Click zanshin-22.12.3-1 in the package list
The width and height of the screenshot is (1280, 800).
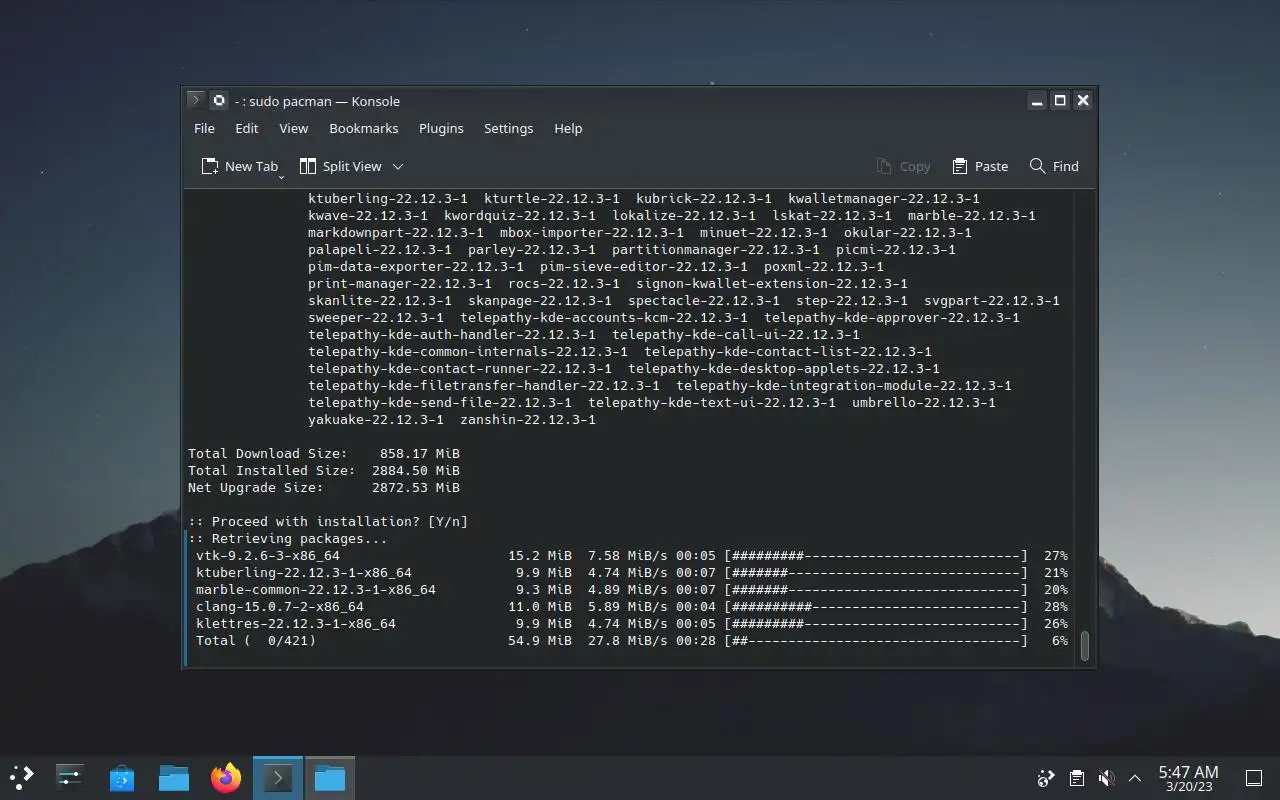click(528, 419)
